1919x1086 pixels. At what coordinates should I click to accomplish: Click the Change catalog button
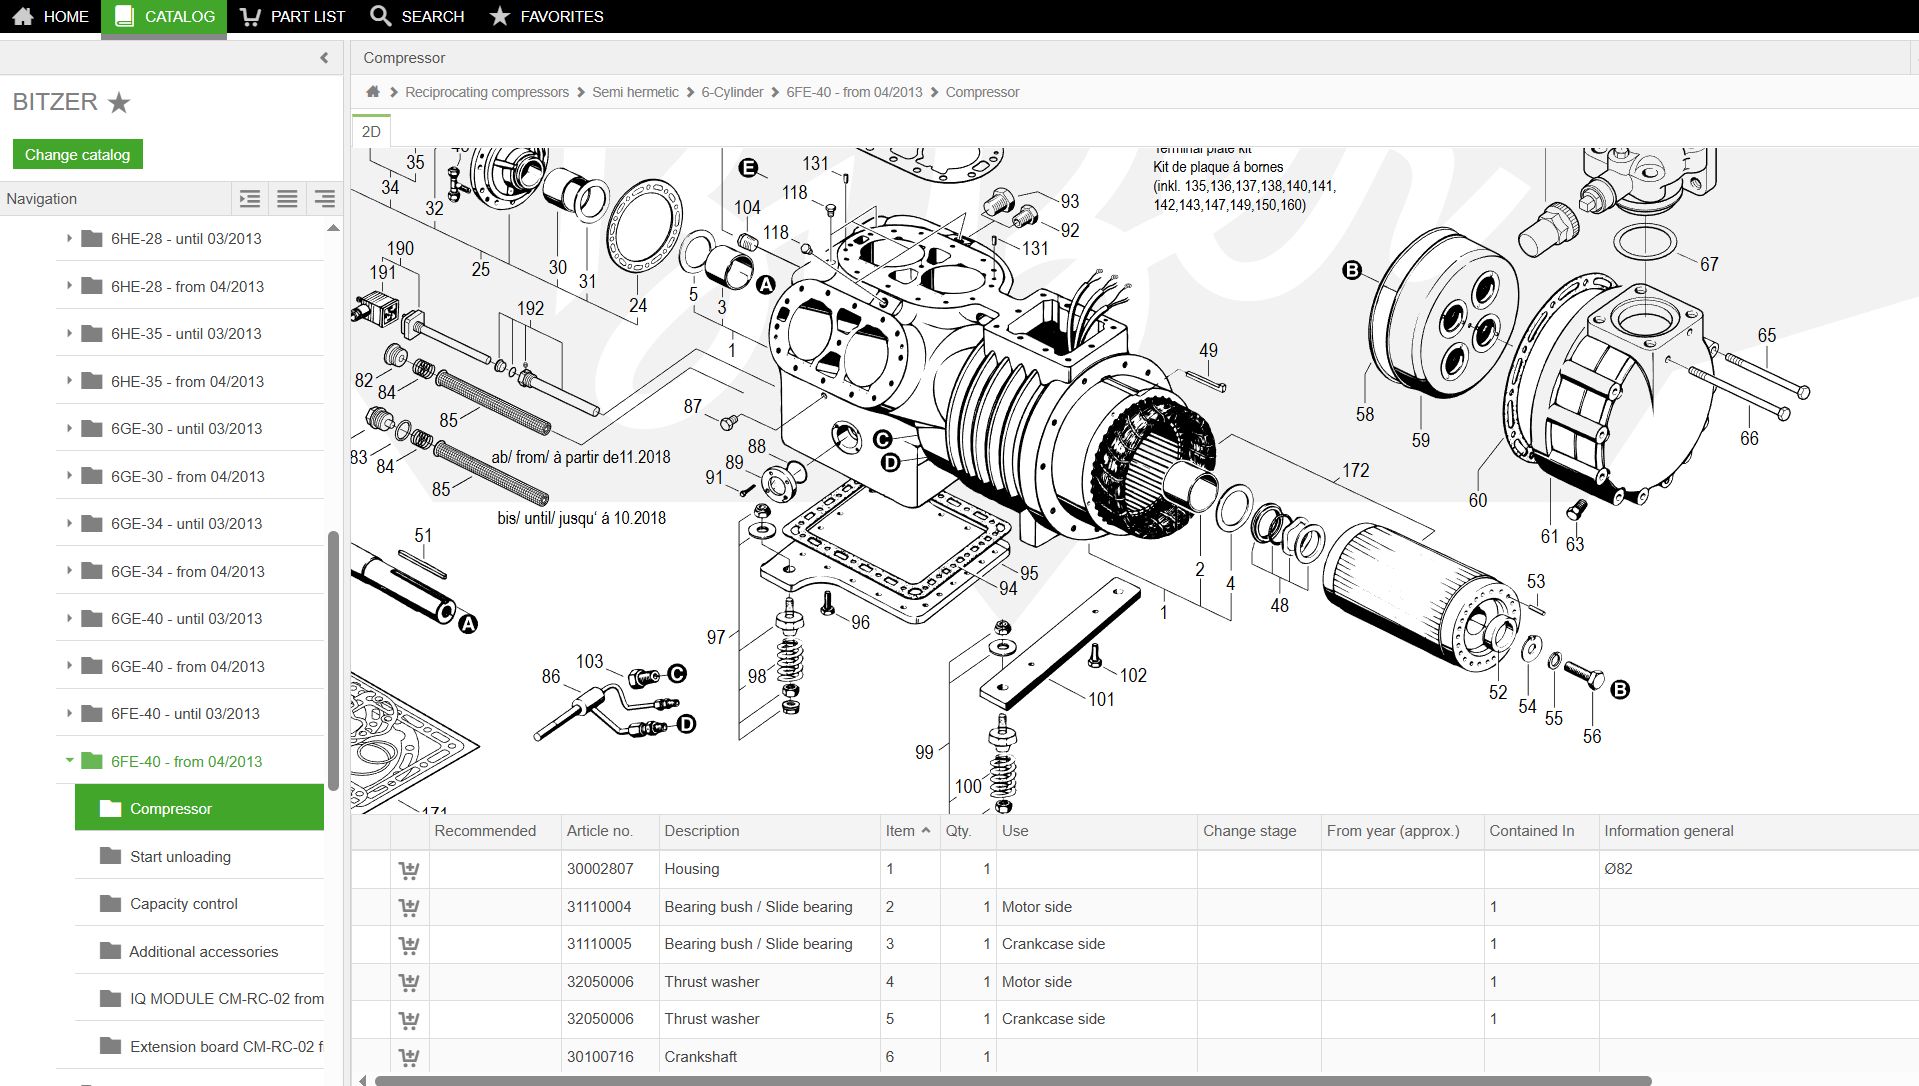tap(77, 154)
